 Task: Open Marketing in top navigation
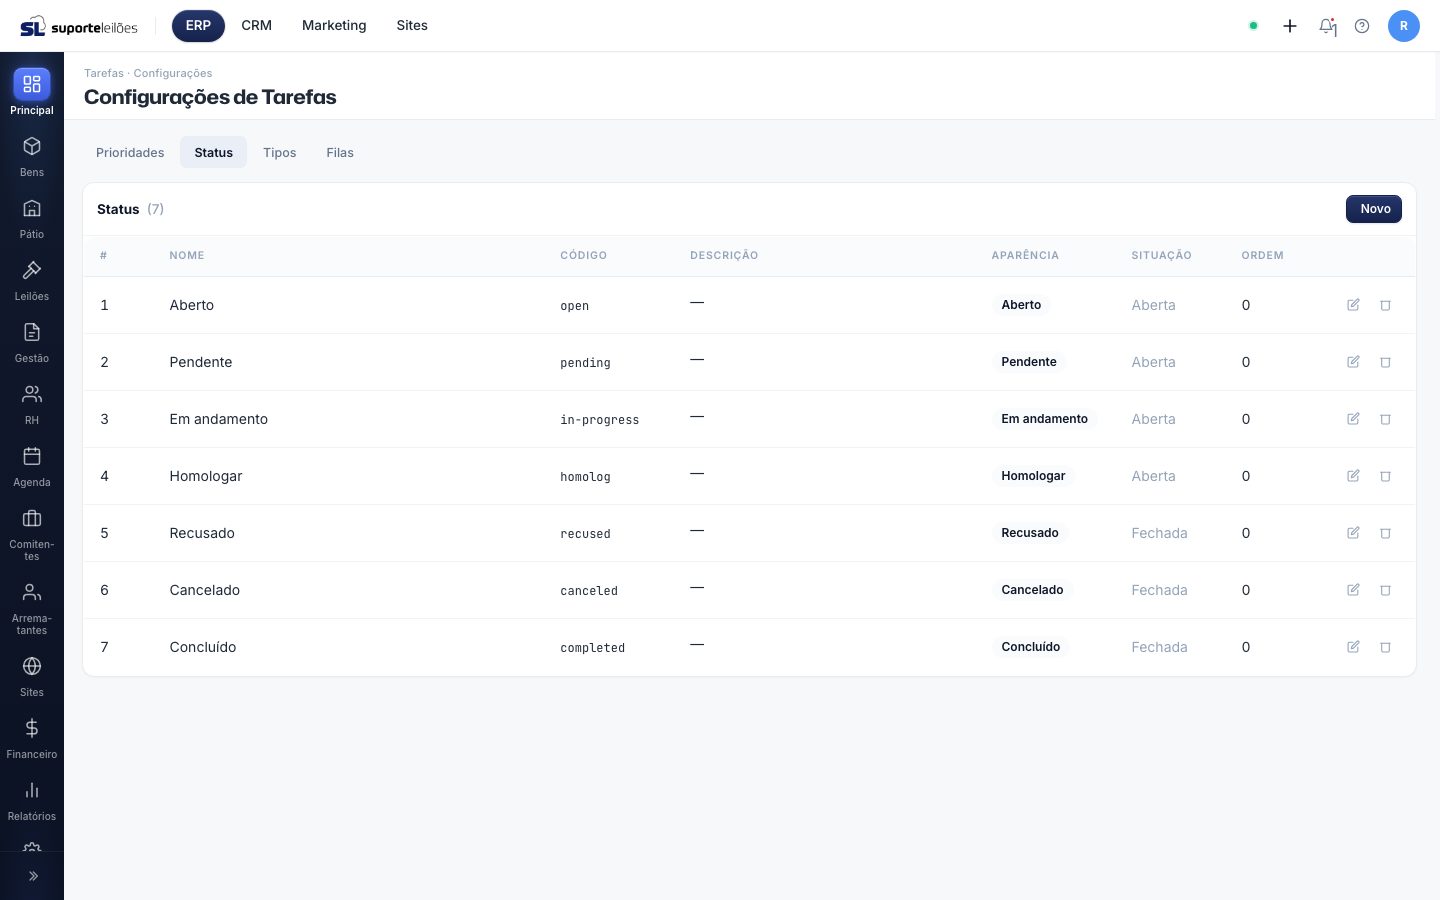coord(334,26)
